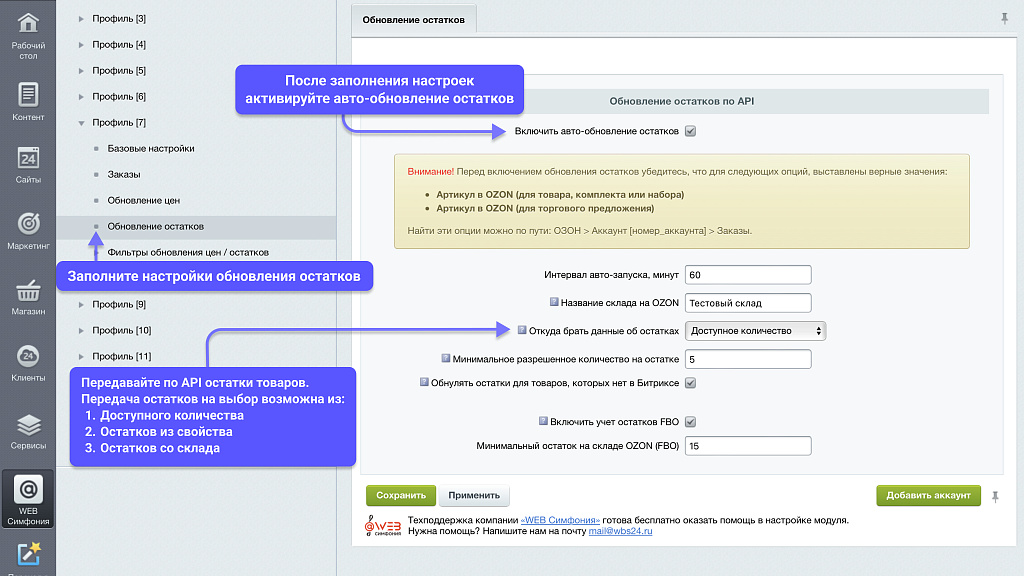
Task: Go to Сайты sidebar icon
Action: pyautogui.click(x=28, y=164)
